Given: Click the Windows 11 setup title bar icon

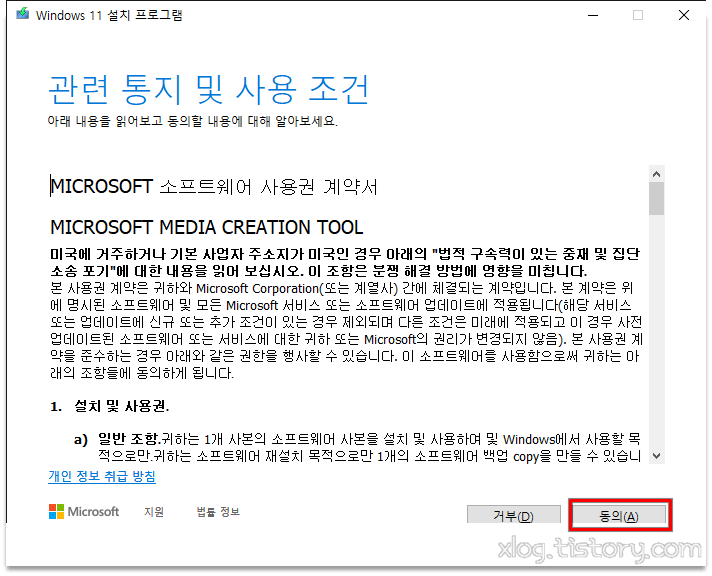Looking at the screenshot, I should tap(23, 15).
